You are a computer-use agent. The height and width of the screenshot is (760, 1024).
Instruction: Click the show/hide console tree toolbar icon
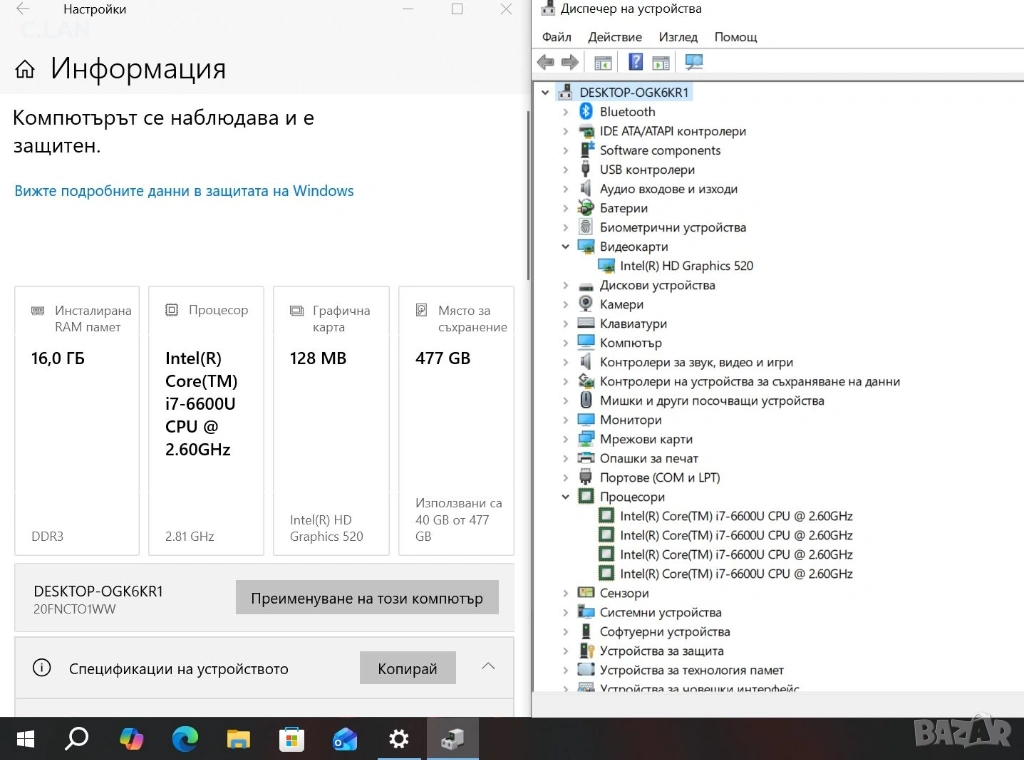pyautogui.click(x=603, y=62)
